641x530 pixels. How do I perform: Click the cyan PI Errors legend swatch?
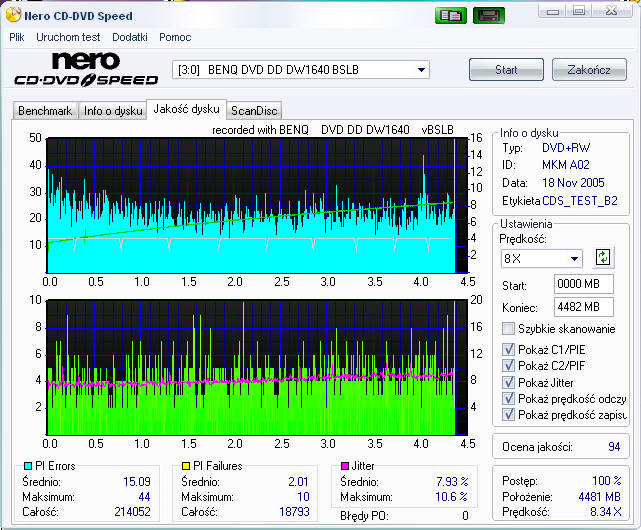click(x=28, y=466)
